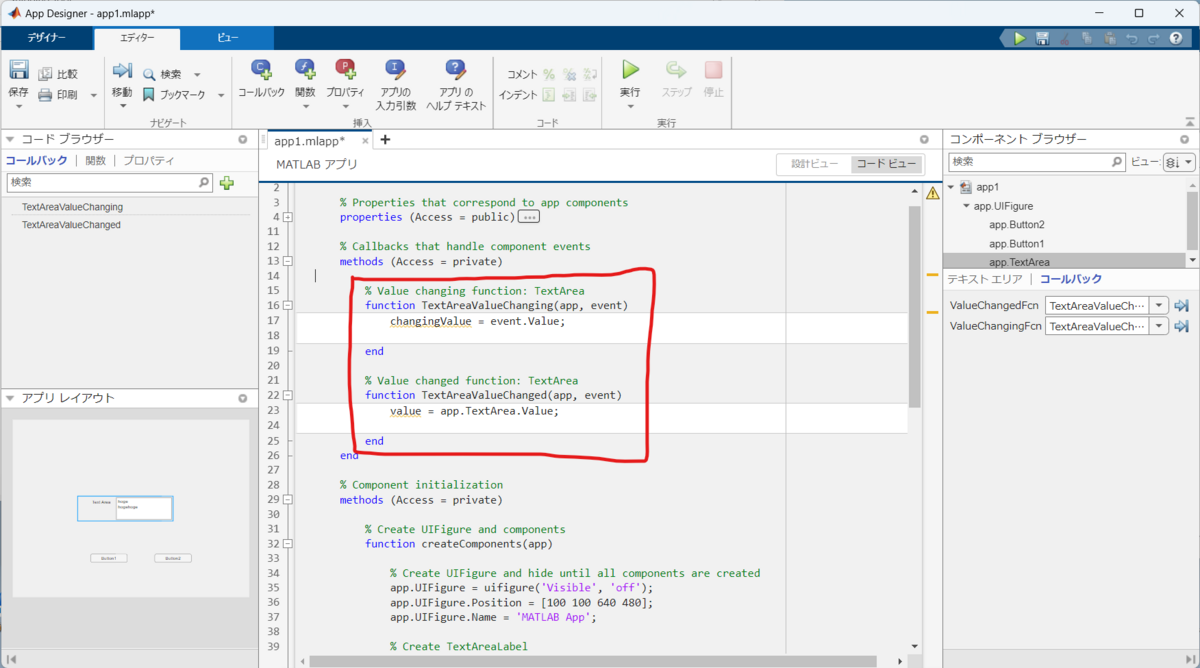1200x668 pixels.
Task: Run the app with green Run (実行) icon
Action: tap(631, 69)
